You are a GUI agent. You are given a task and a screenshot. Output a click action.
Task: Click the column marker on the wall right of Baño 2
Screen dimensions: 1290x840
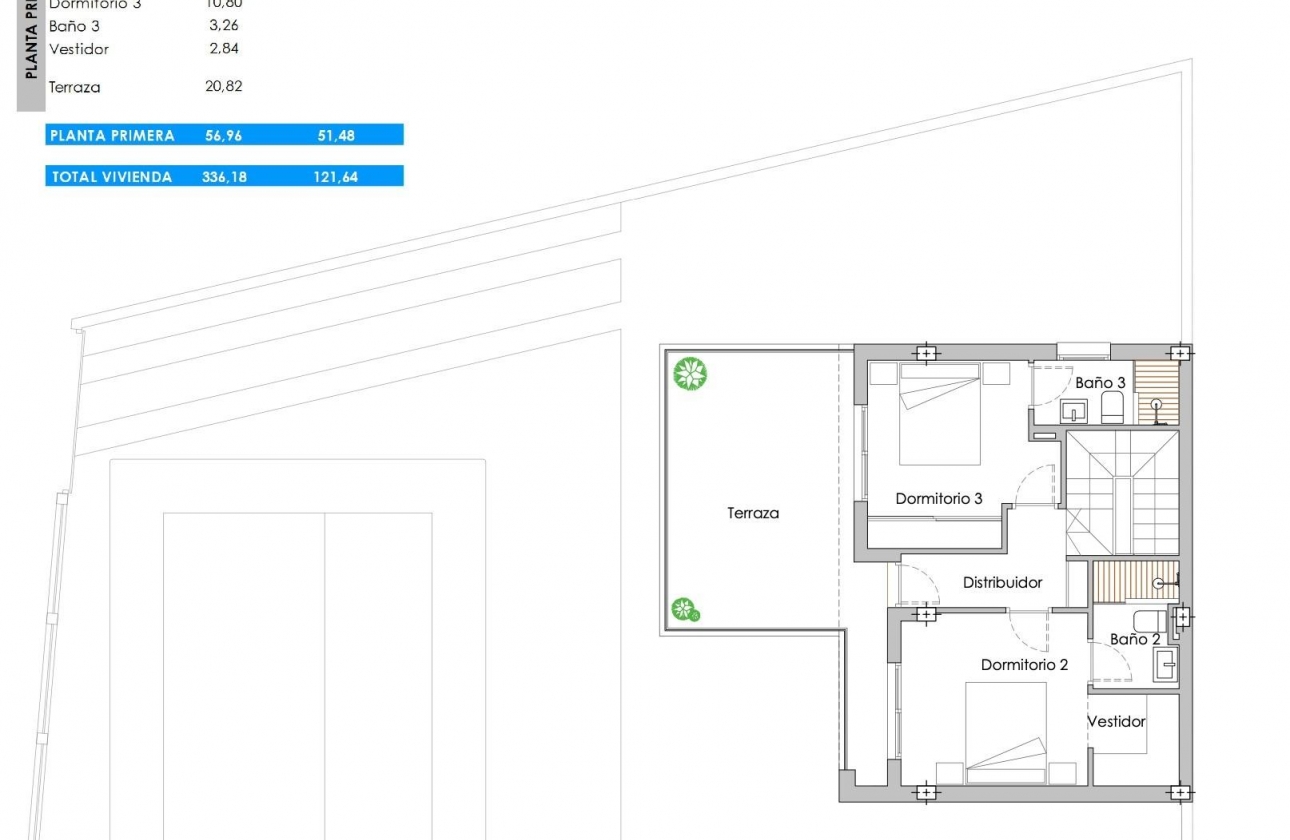(x=1181, y=618)
